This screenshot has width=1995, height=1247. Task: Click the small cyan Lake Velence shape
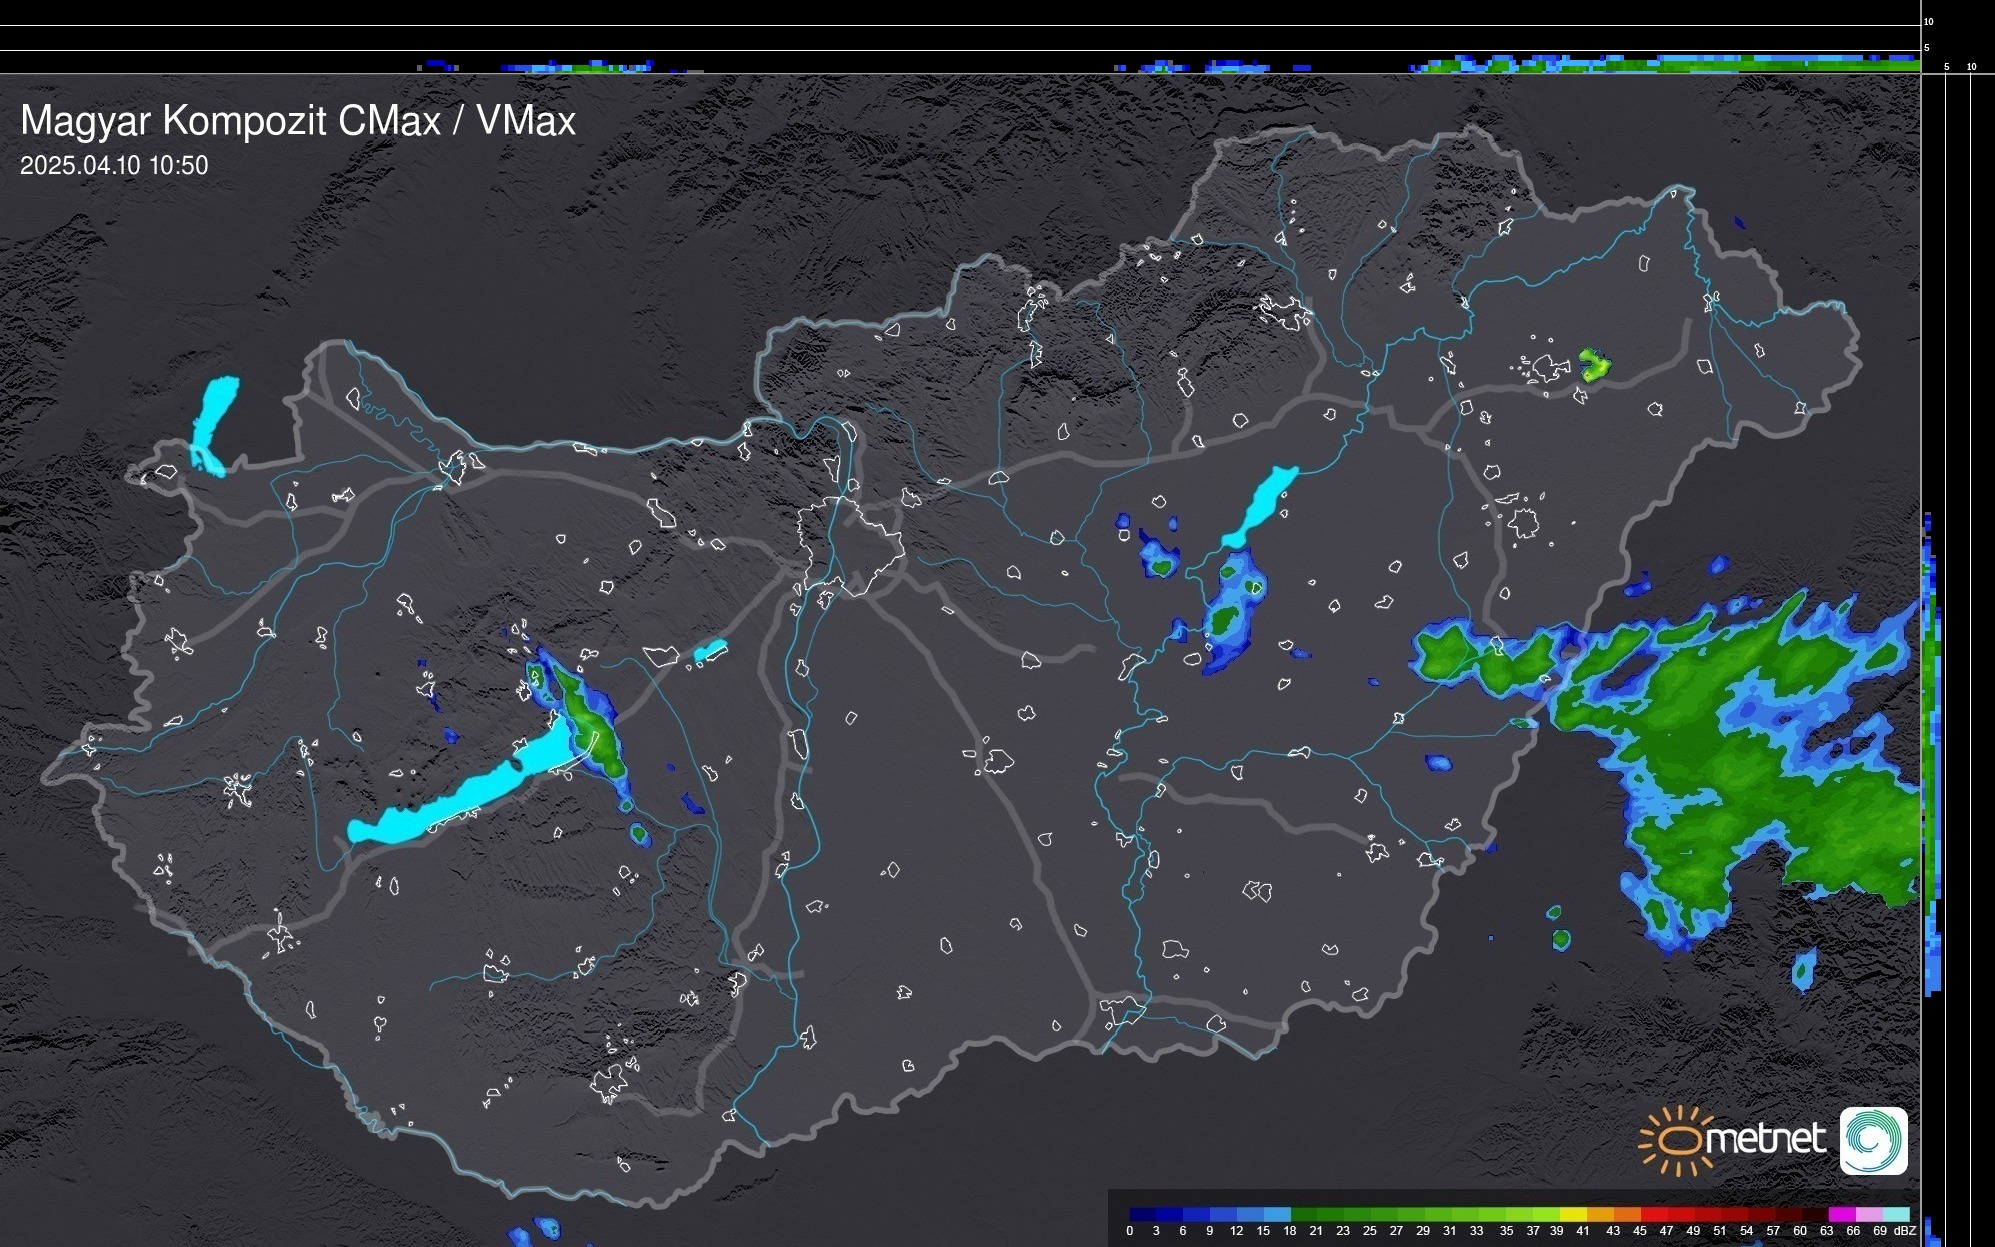(710, 652)
